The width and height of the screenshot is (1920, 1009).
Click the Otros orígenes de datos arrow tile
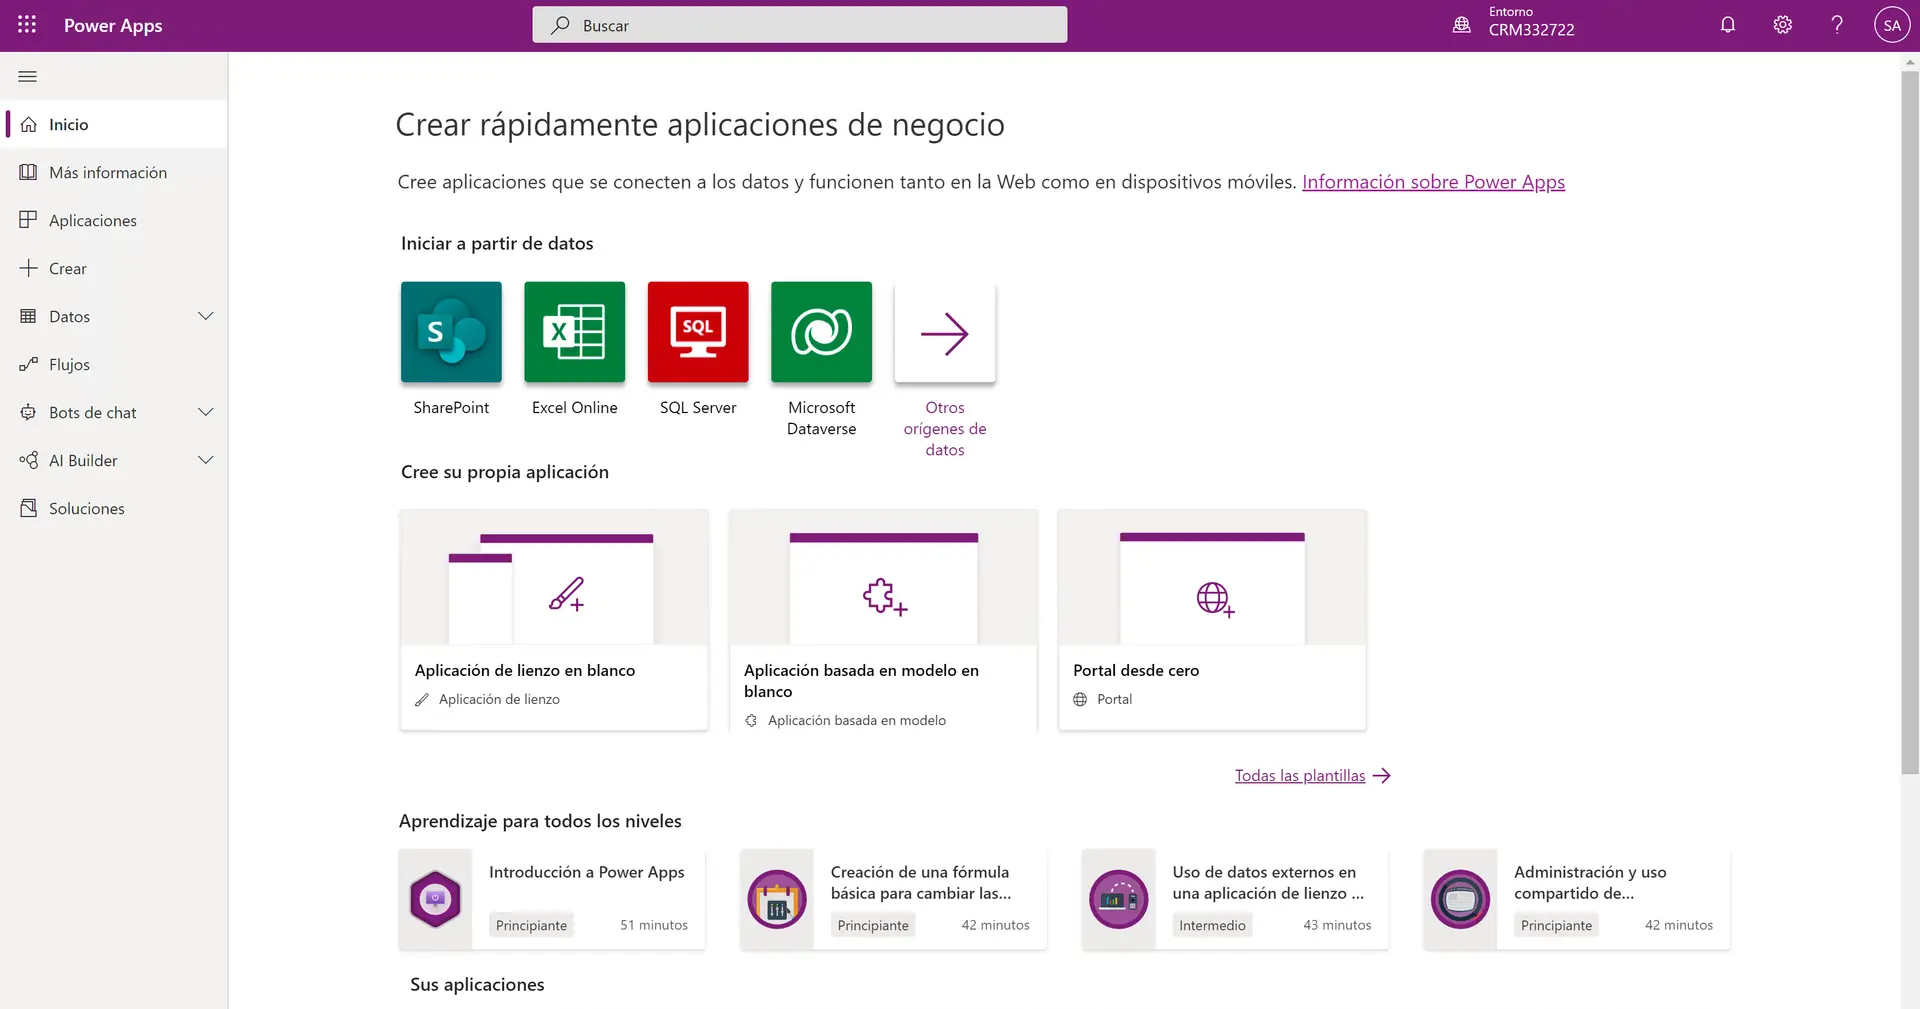click(945, 332)
